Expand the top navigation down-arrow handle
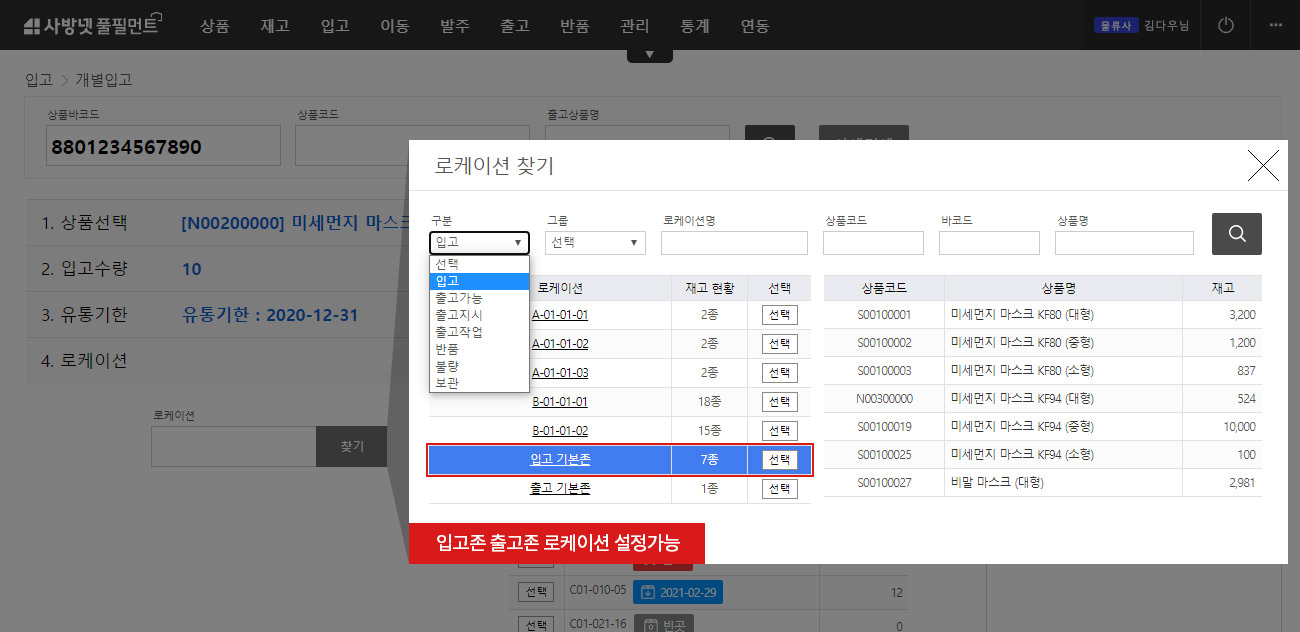 pyautogui.click(x=649, y=54)
